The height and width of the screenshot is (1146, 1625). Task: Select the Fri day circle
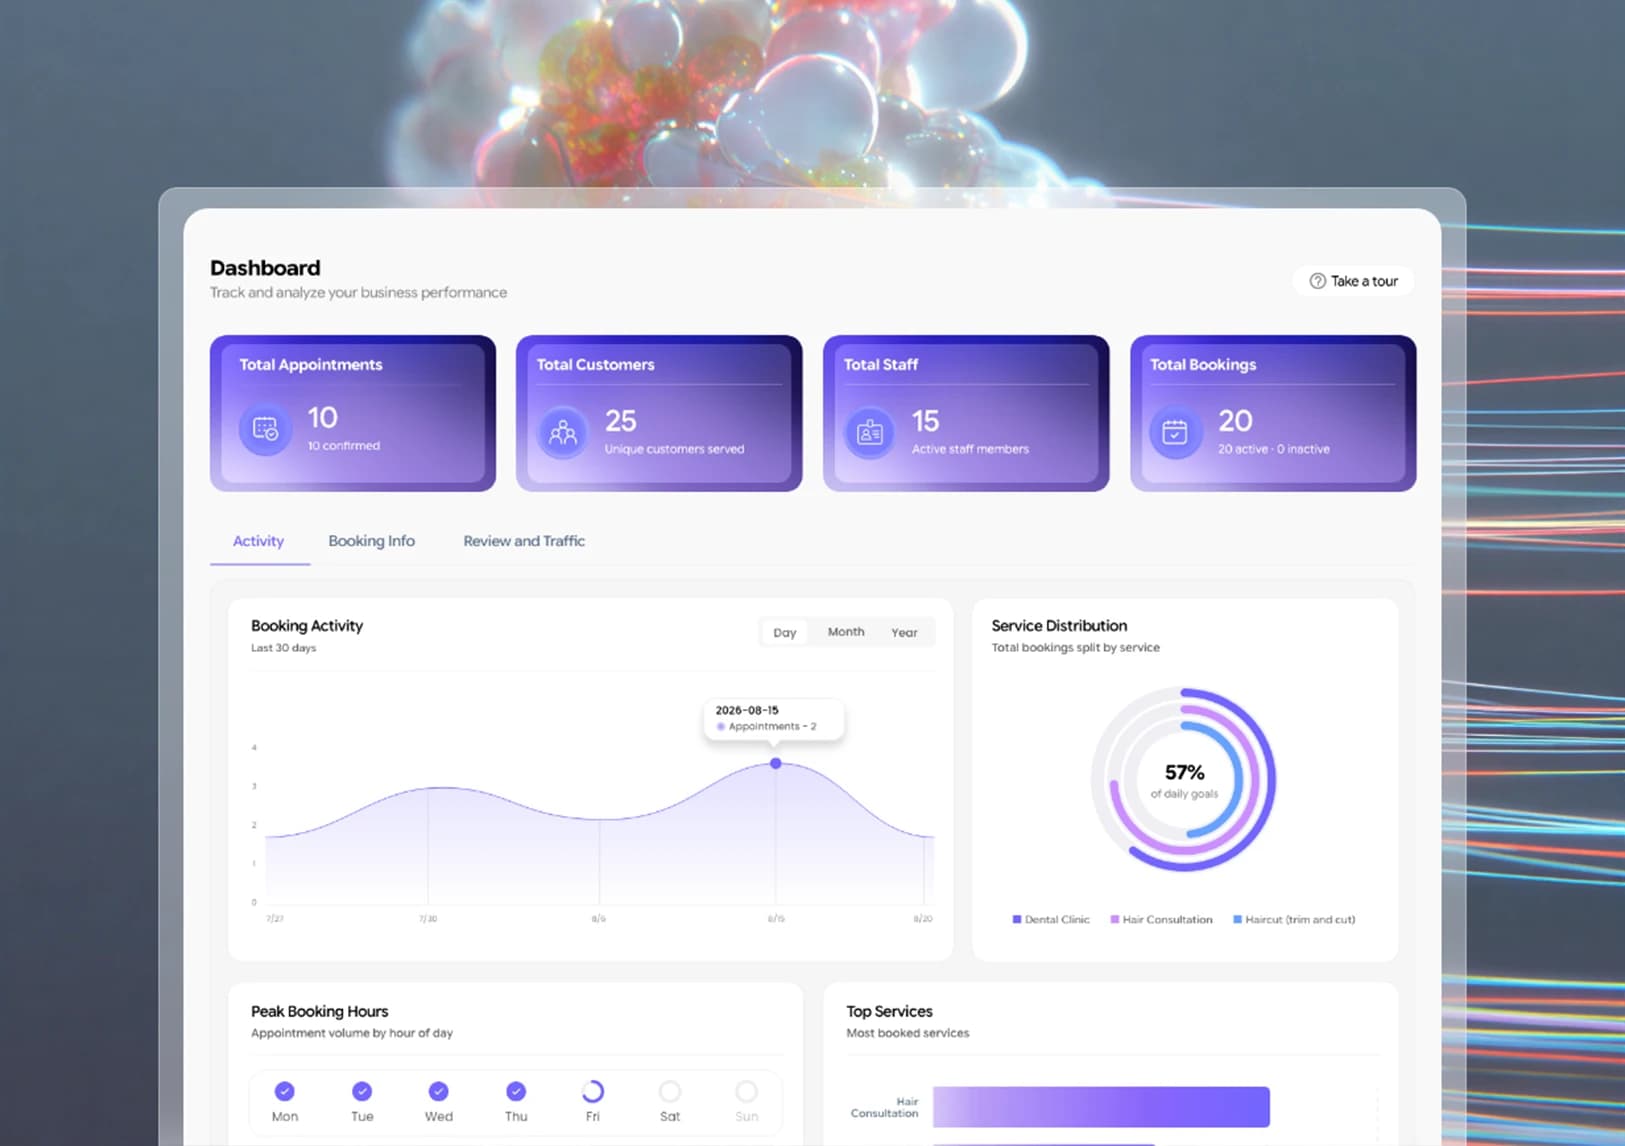593,1091
